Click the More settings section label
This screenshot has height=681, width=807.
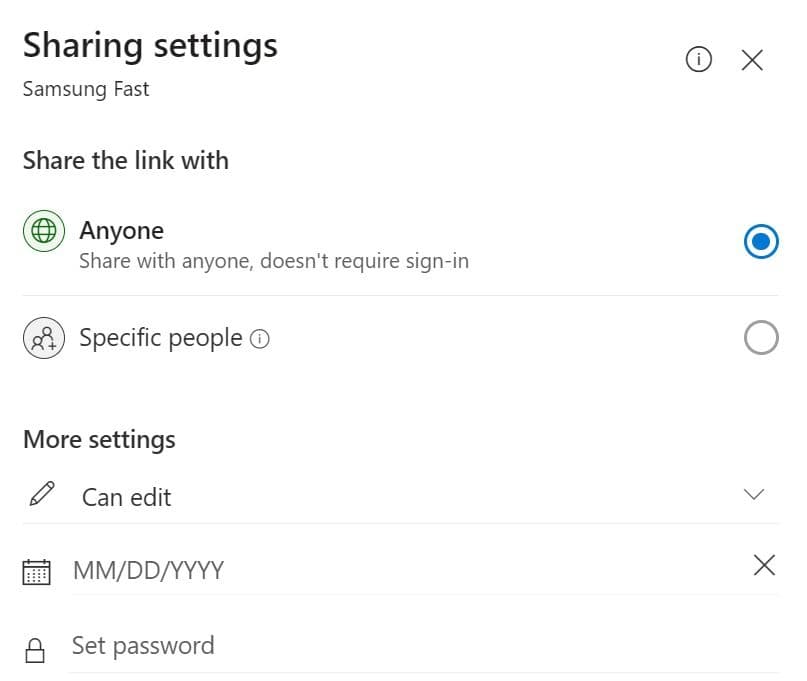point(98,440)
